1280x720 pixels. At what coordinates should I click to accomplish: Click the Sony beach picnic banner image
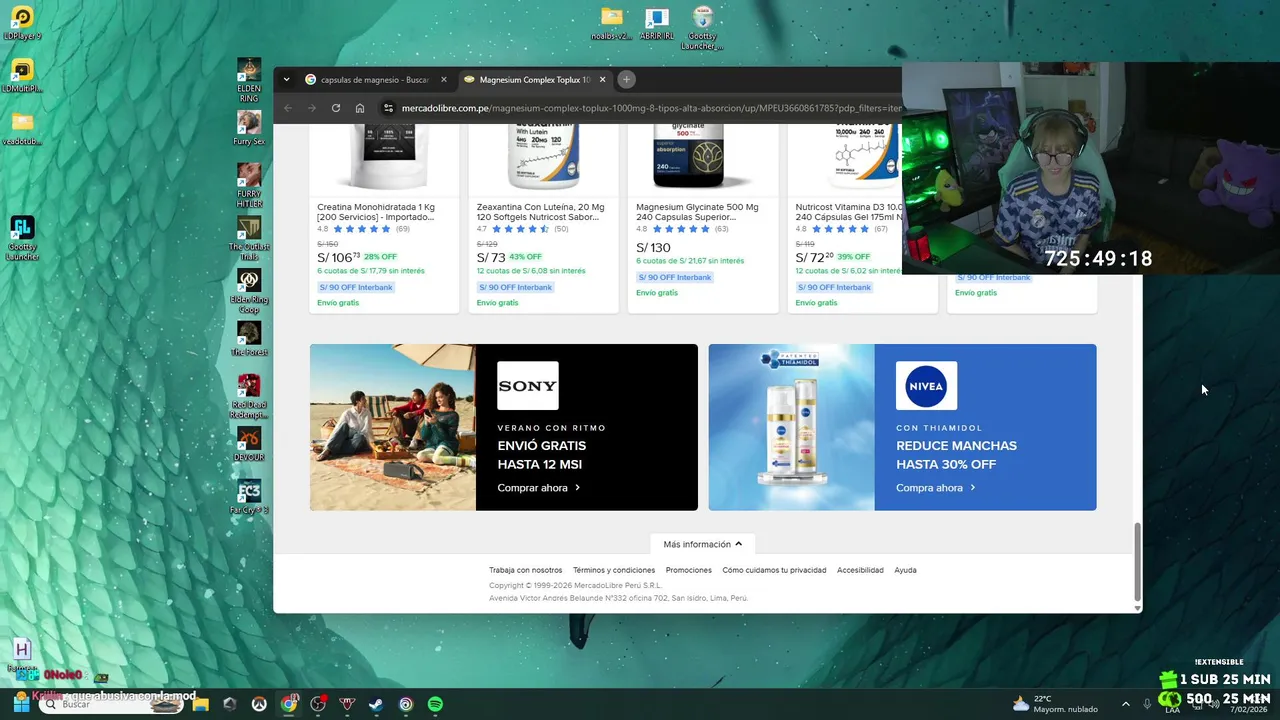pos(393,427)
